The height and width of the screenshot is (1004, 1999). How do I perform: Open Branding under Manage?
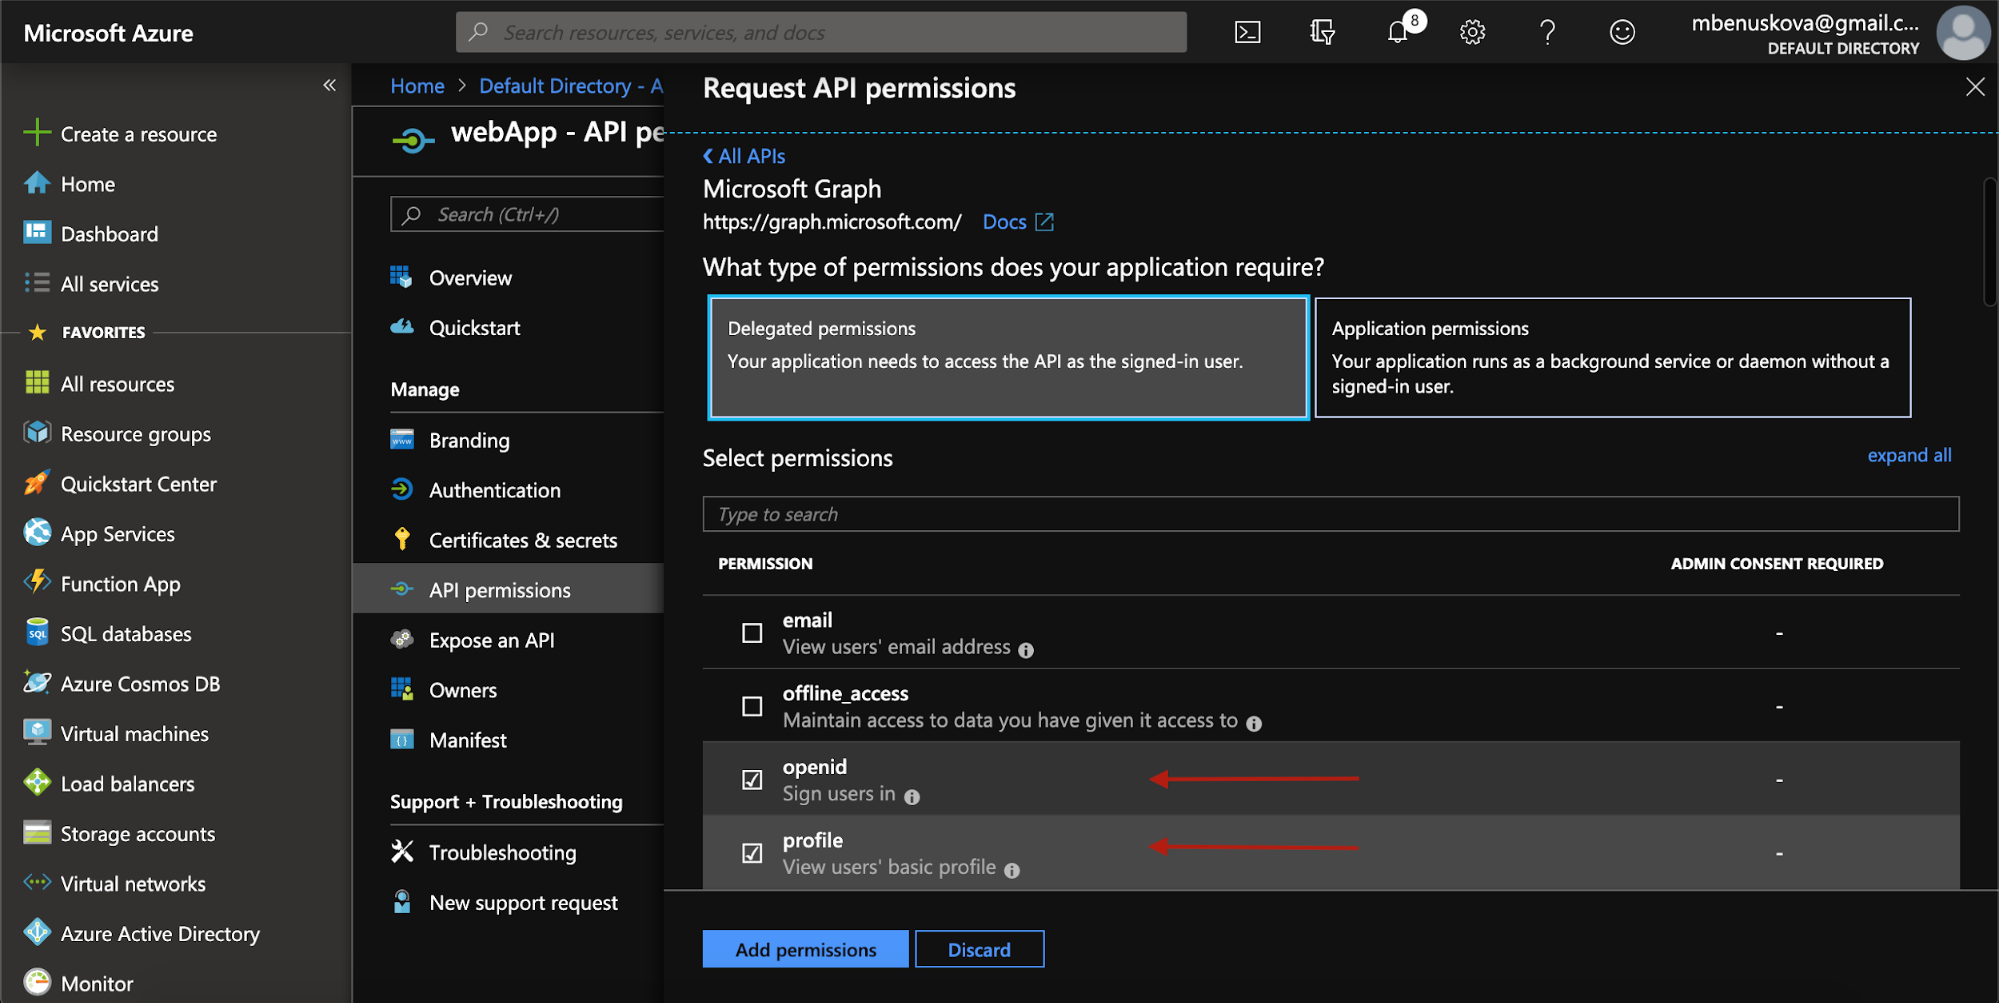469,441
